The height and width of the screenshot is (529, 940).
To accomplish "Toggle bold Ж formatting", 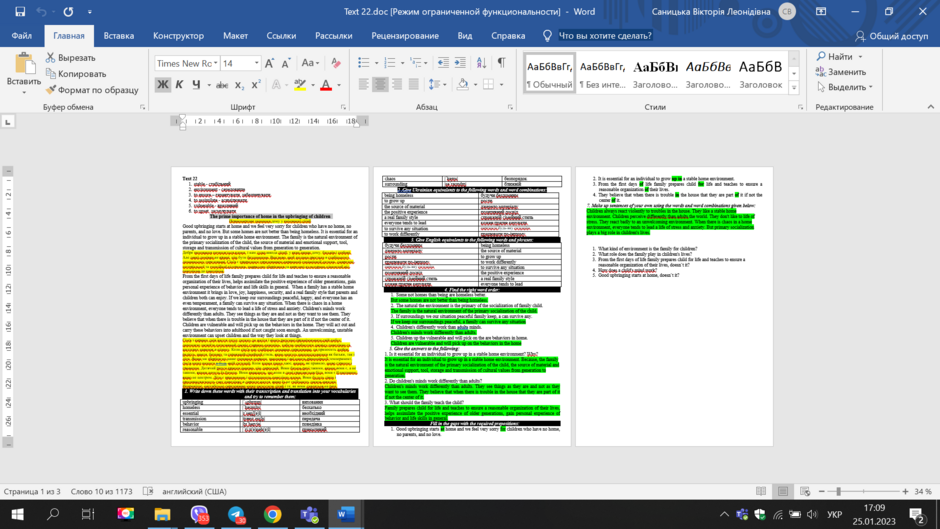I will click(162, 85).
